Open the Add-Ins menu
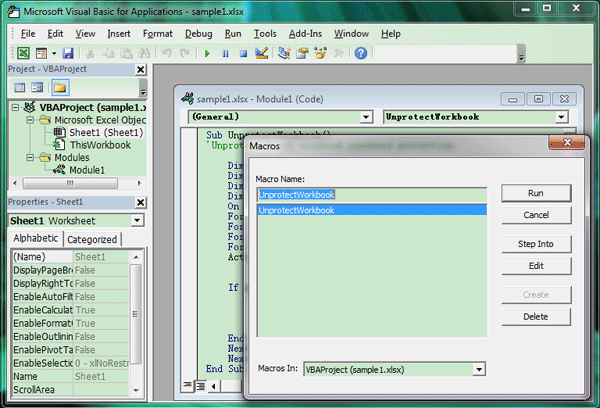The height and width of the screenshot is (408, 600). point(305,34)
